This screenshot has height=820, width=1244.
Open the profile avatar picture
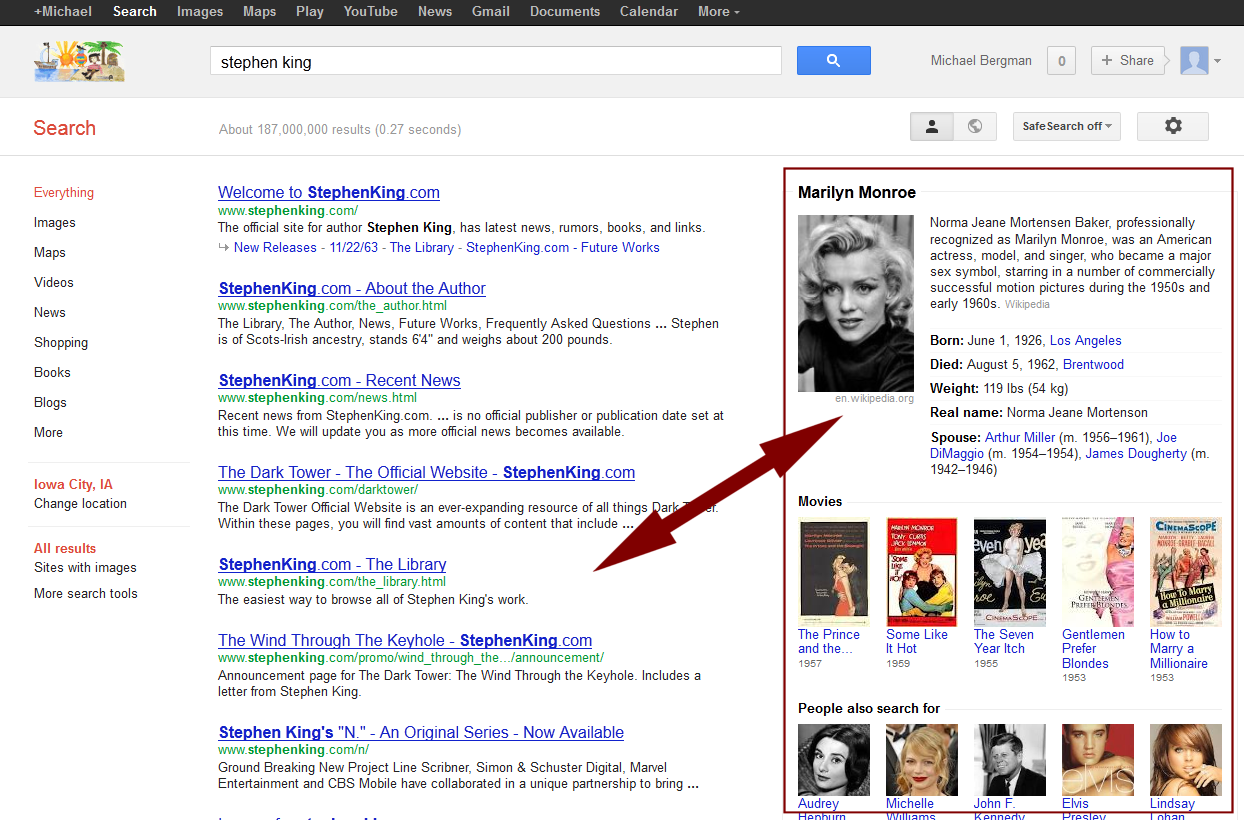pos(1194,61)
